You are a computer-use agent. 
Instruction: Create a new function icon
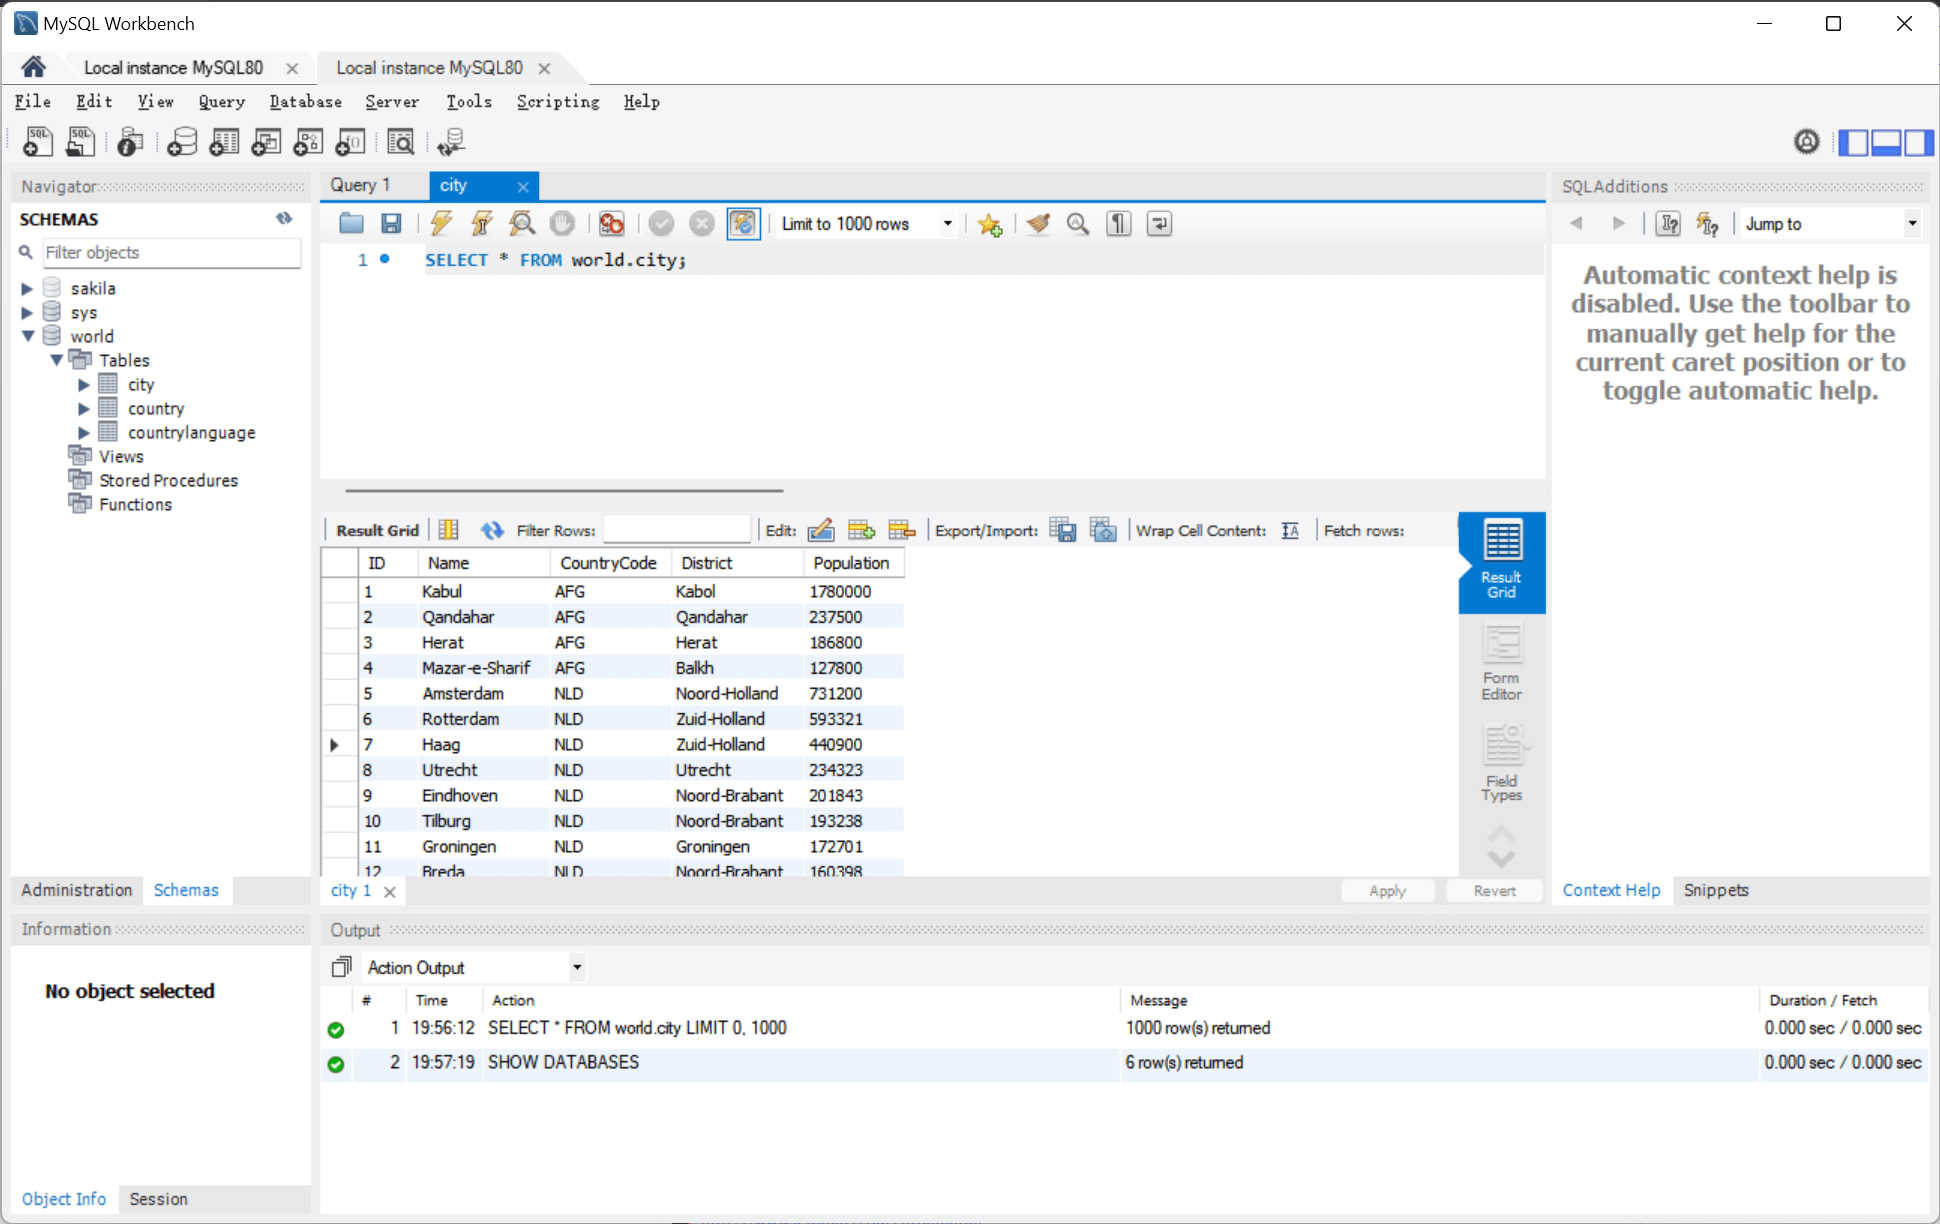click(350, 142)
